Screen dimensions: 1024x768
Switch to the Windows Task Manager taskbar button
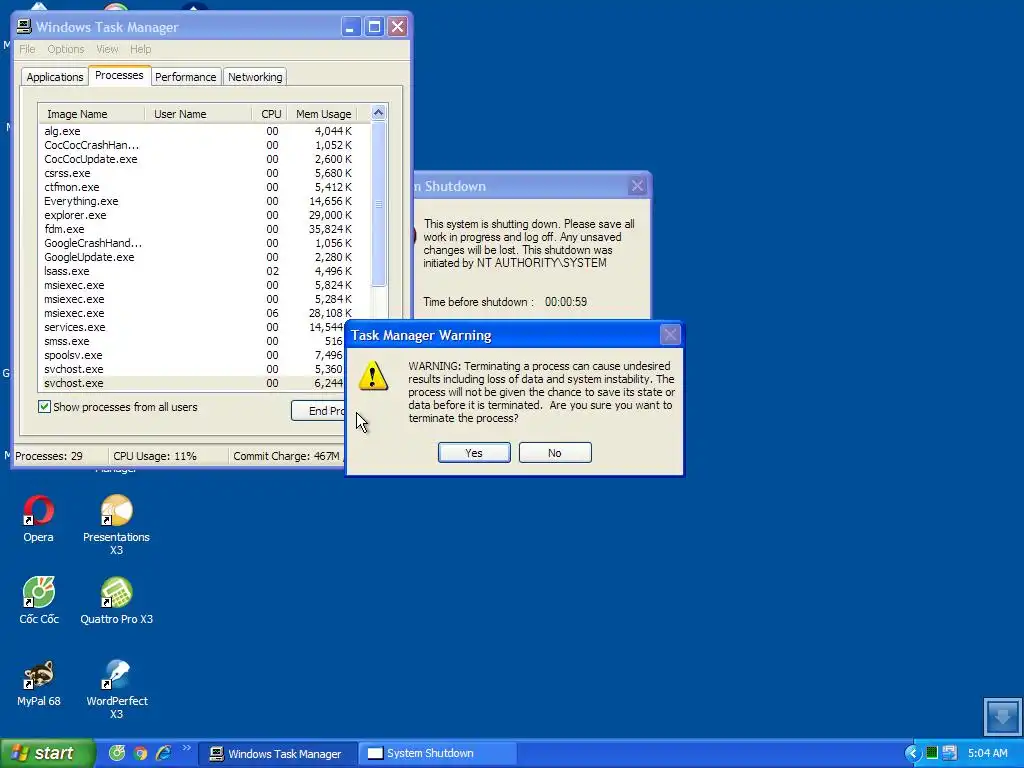[x=278, y=754]
